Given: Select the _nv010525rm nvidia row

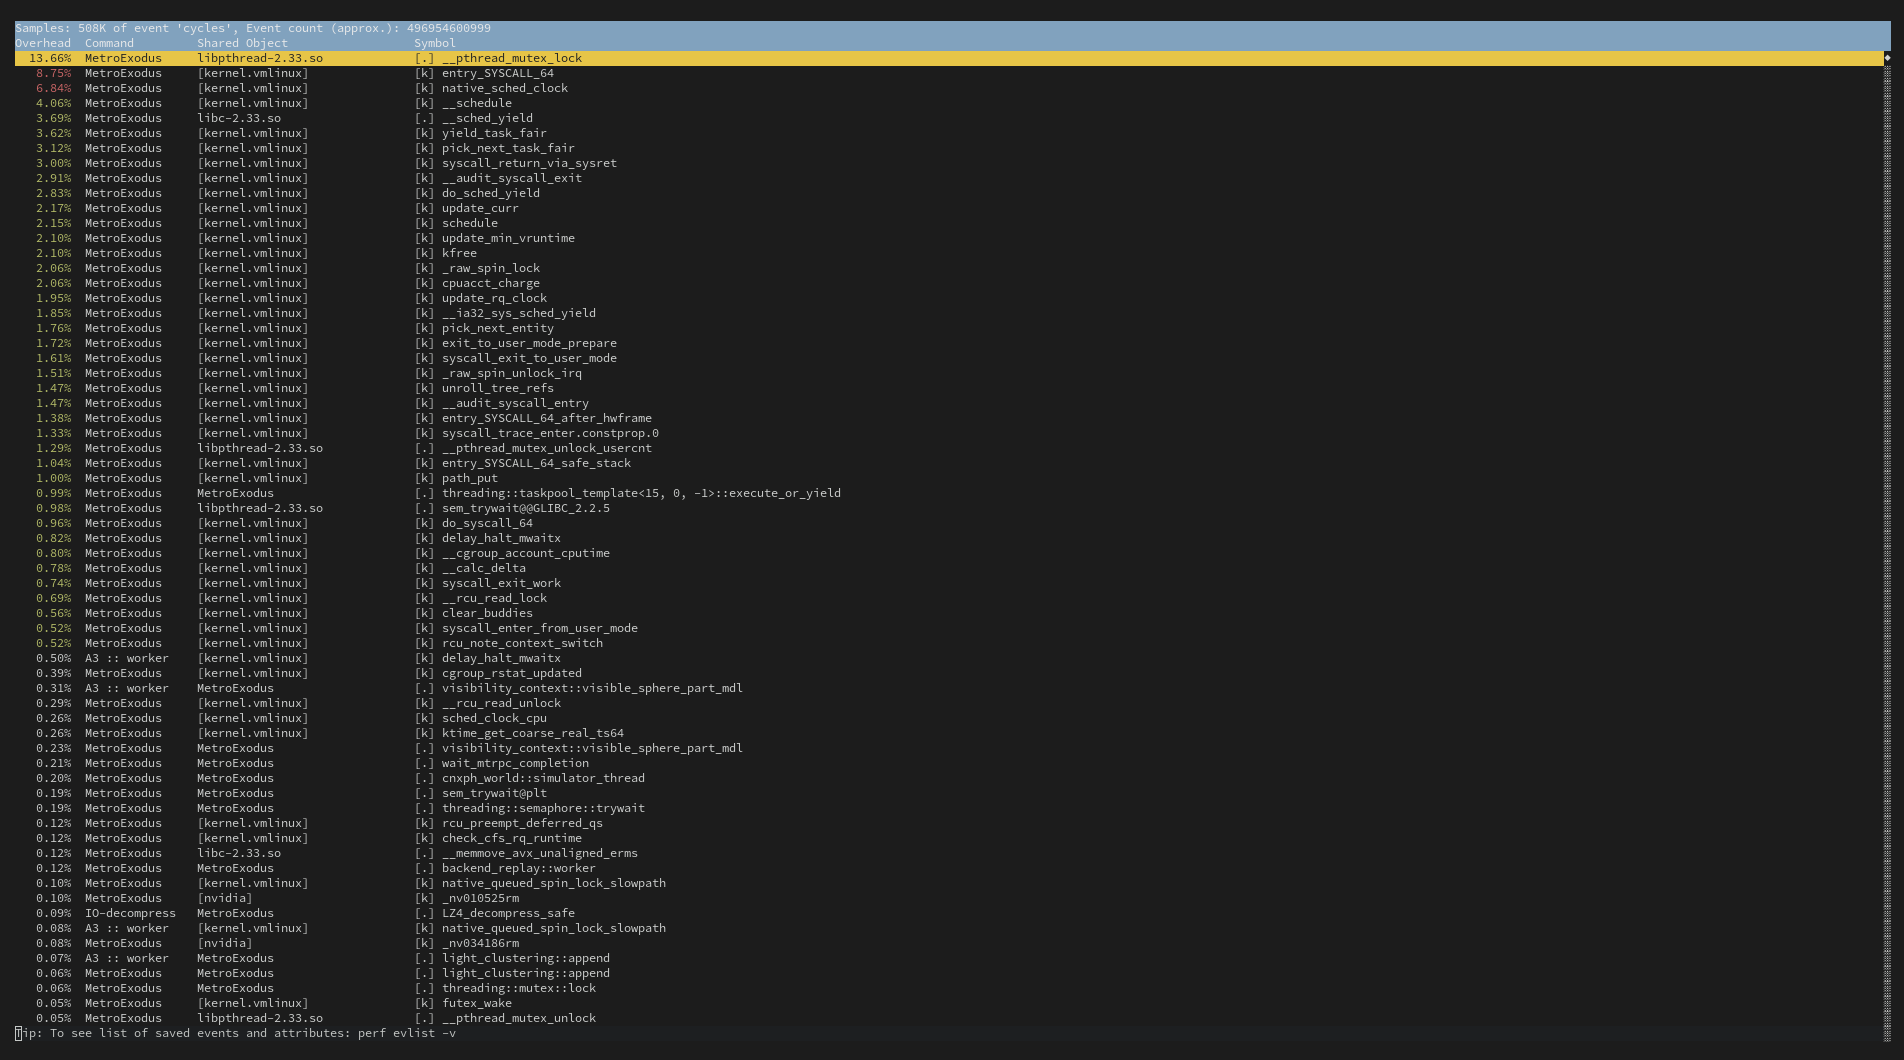Looking at the screenshot, I should click(x=480, y=898).
